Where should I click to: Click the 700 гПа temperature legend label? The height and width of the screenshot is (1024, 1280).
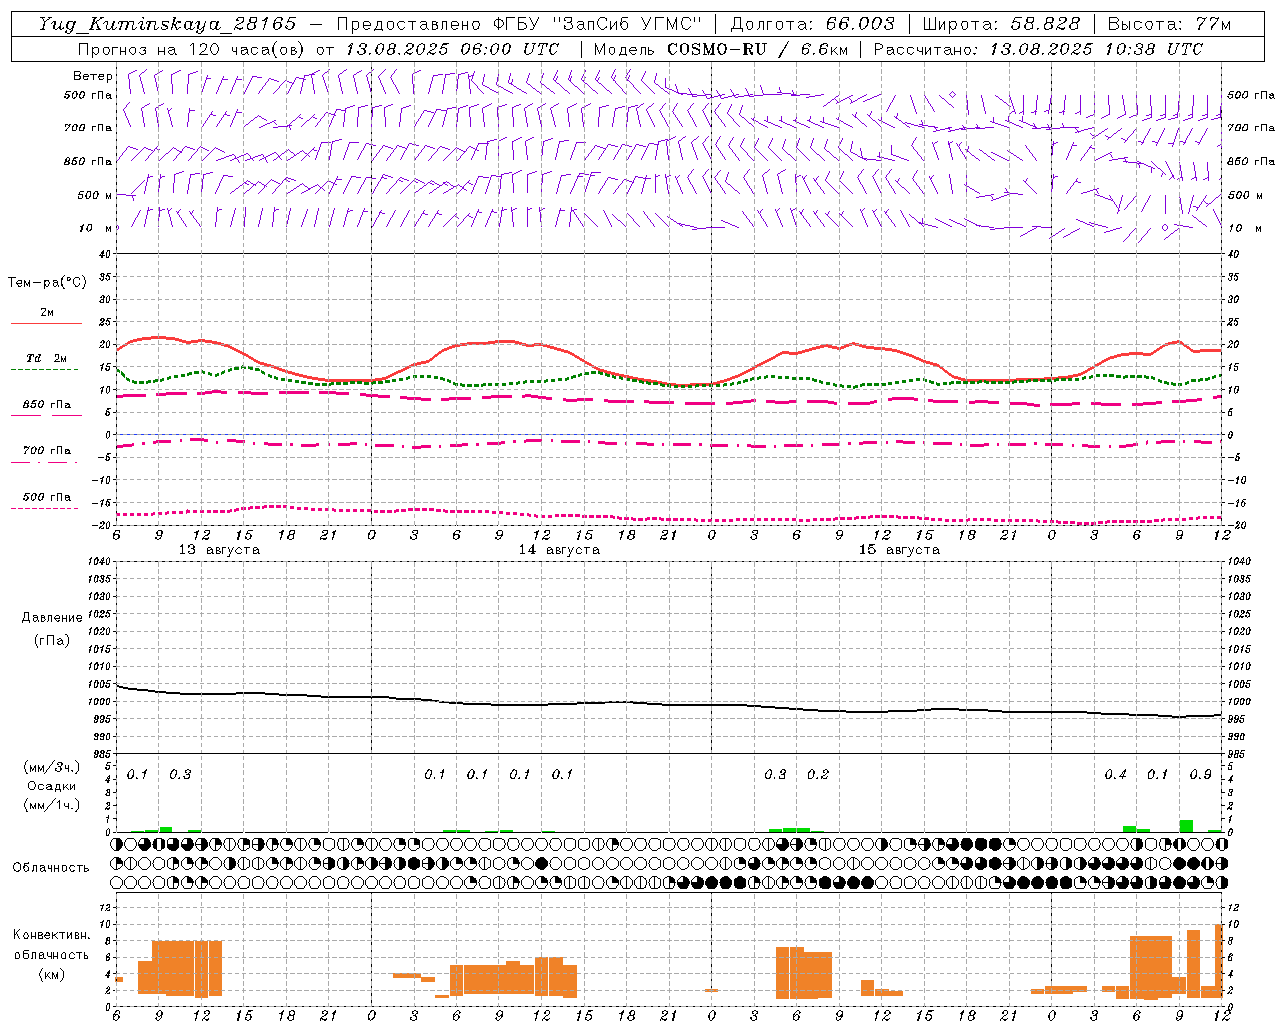(x=47, y=450)
